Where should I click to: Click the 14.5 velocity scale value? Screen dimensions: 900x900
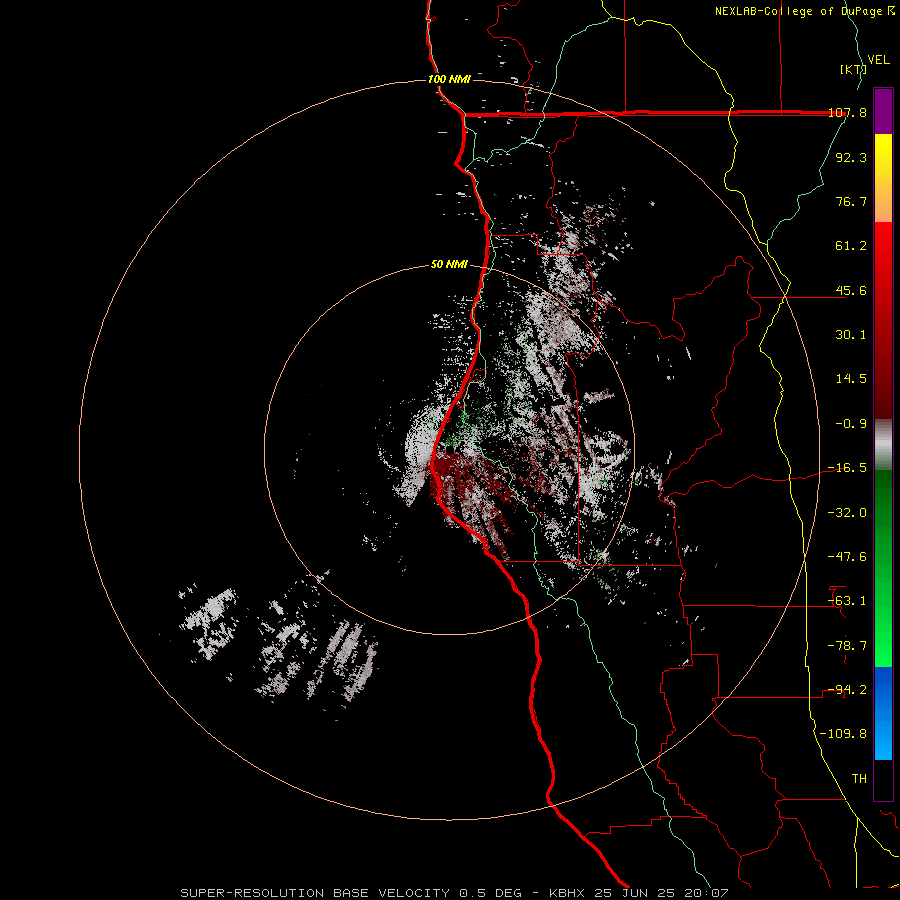tap(851, 379)
